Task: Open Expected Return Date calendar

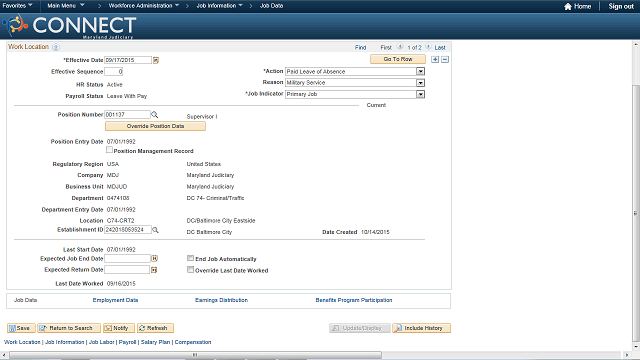Action: click(154, 270)
